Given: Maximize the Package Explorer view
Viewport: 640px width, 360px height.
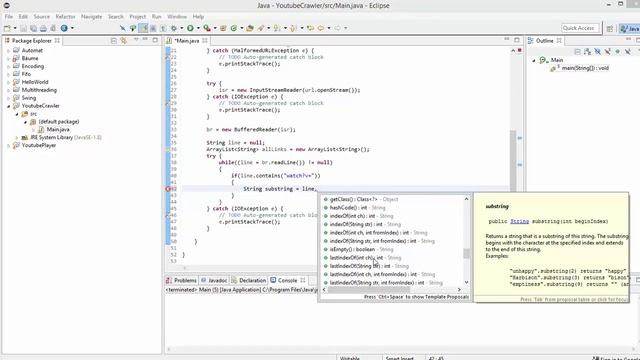Looking at the screenshot, I should click(155, 40).
